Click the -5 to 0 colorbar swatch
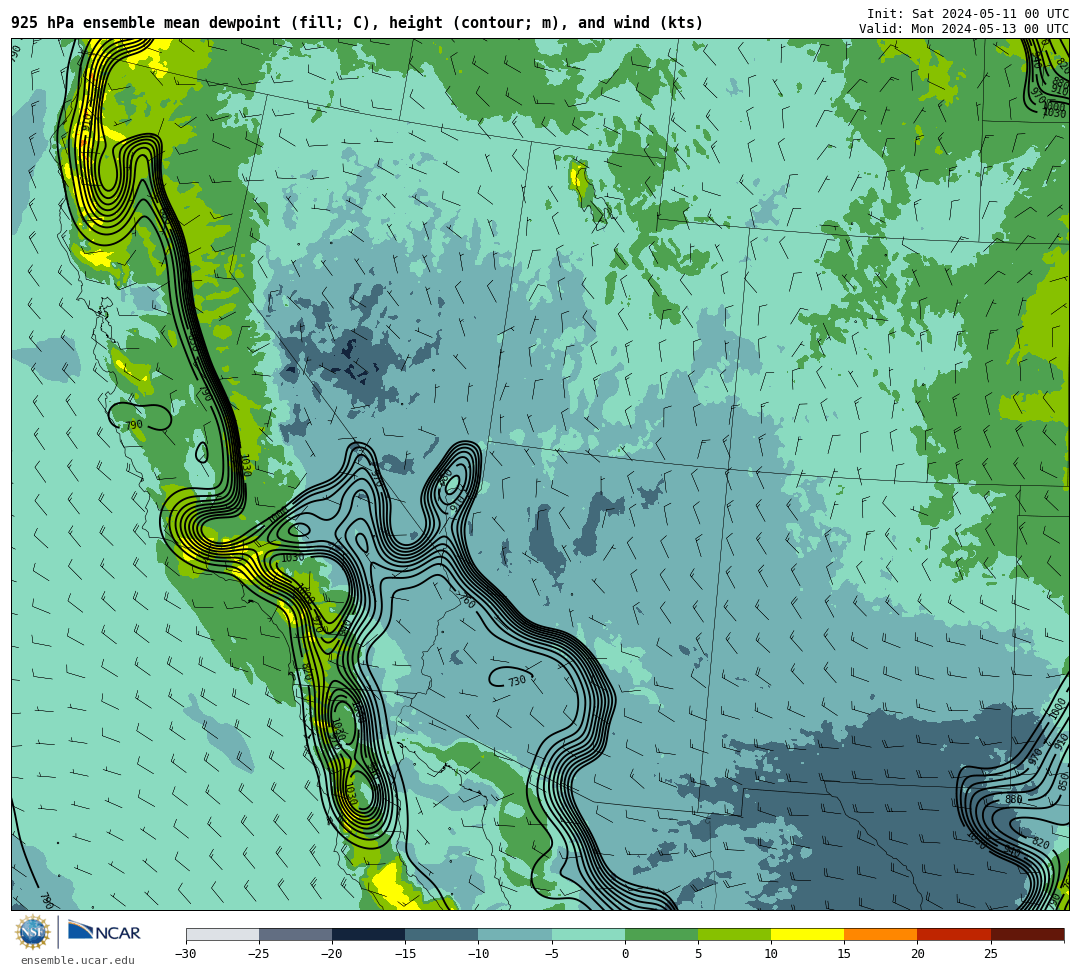The image size is (1080, 973). pyautogui.click(x=588, y=934)
